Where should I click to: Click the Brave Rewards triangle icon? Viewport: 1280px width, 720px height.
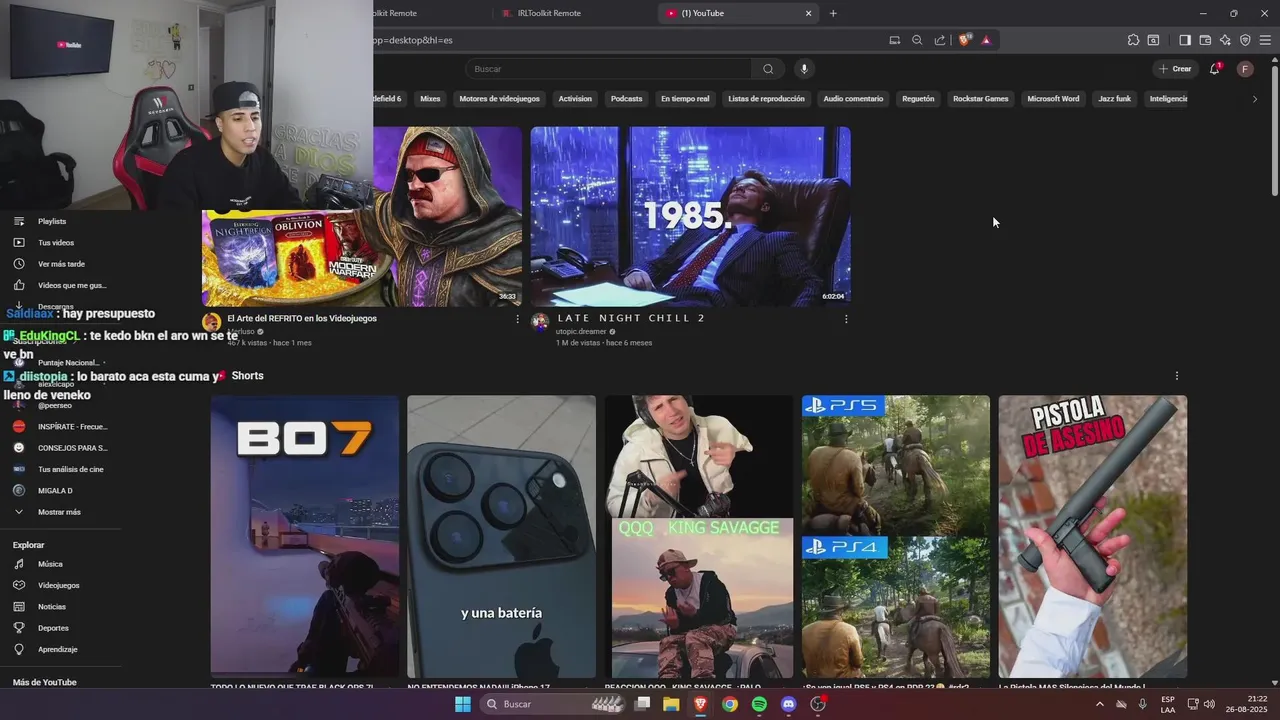(986, 40)
